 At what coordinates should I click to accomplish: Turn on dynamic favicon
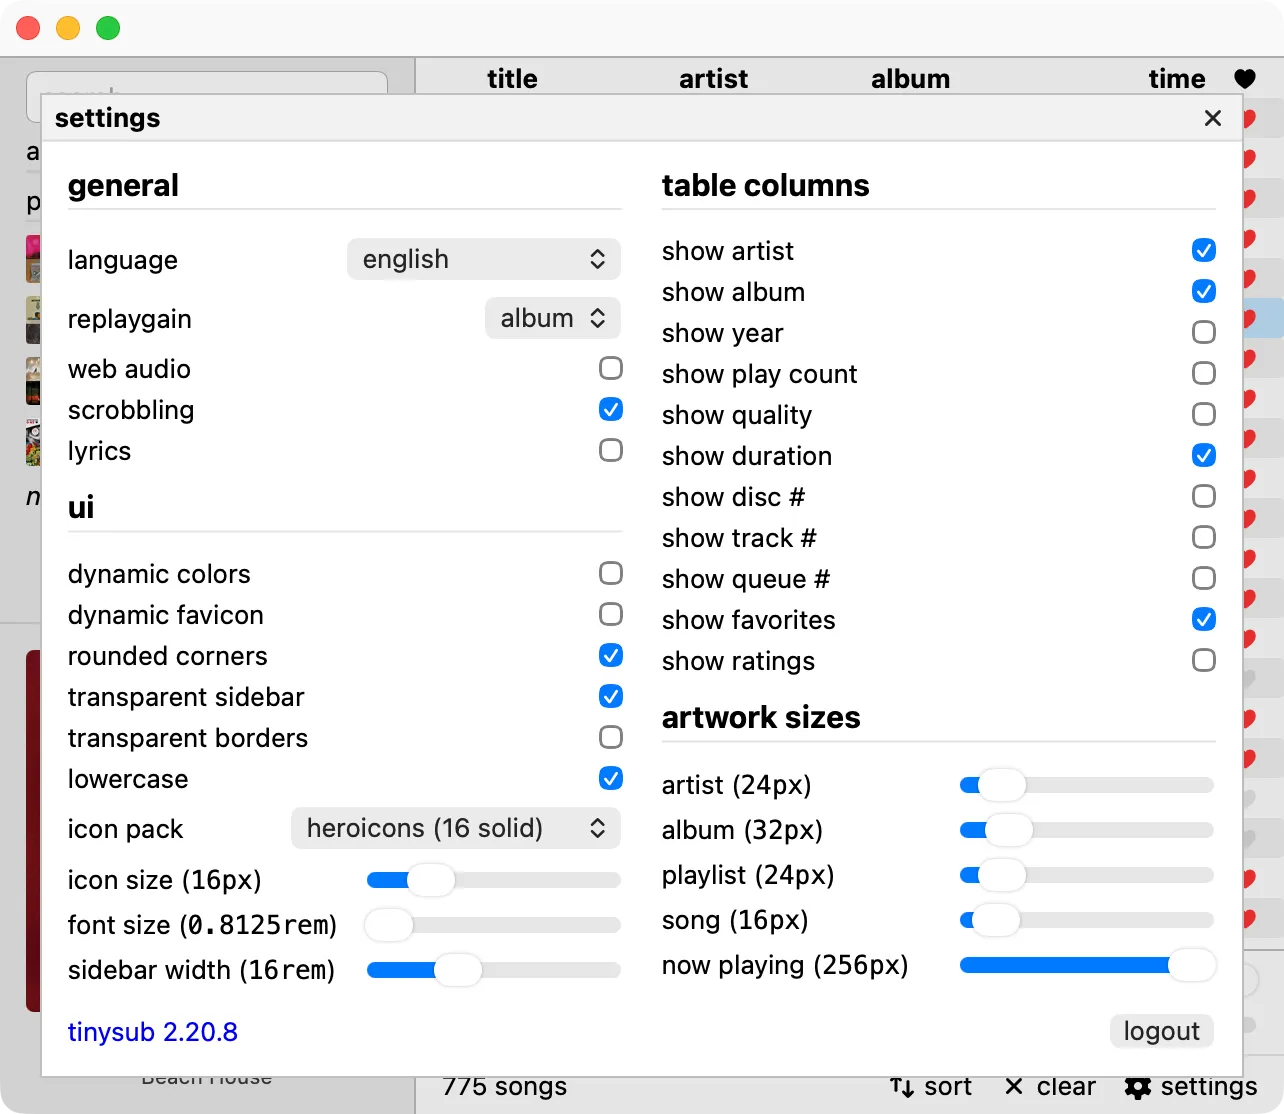tap(611, 614)
